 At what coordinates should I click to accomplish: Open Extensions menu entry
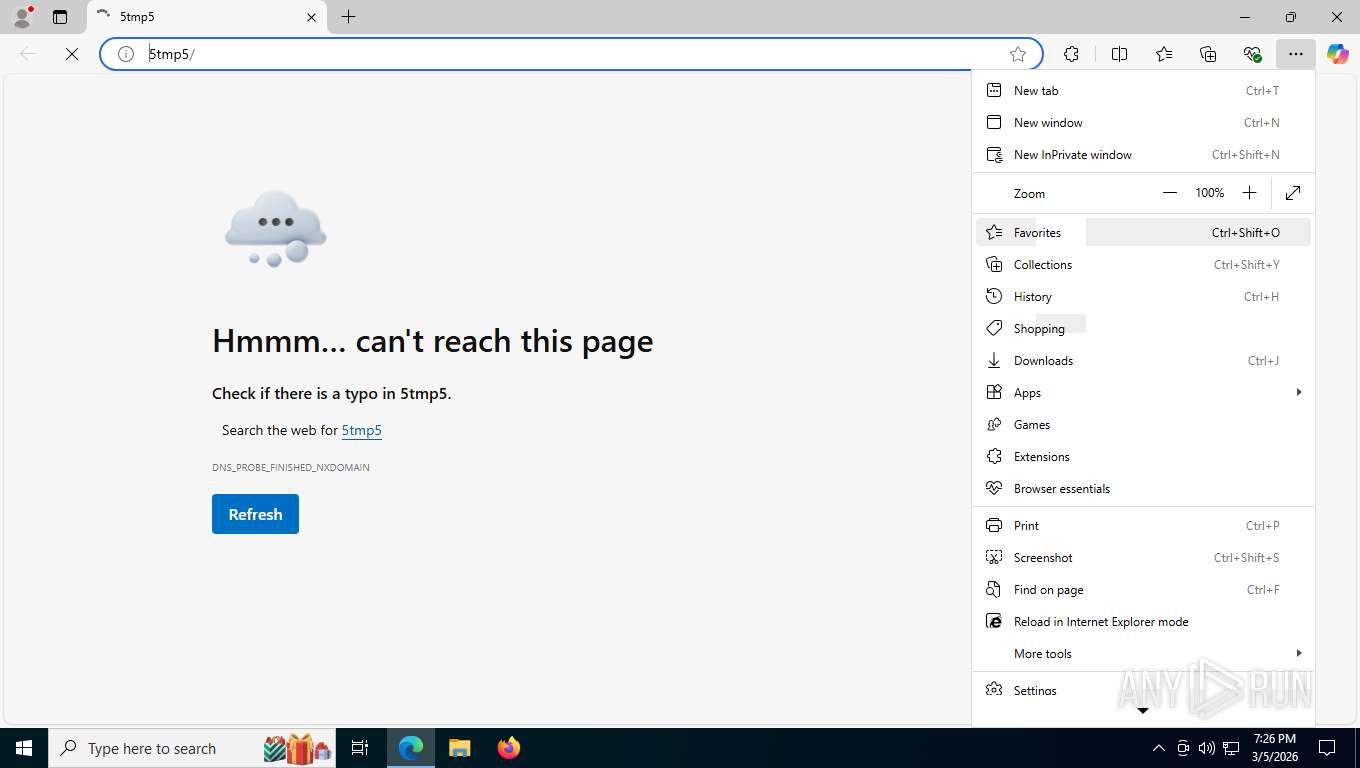point(1143,457)
